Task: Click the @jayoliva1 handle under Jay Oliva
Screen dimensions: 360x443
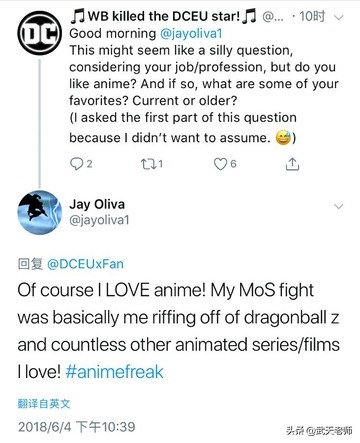Action: coord(99,220)
